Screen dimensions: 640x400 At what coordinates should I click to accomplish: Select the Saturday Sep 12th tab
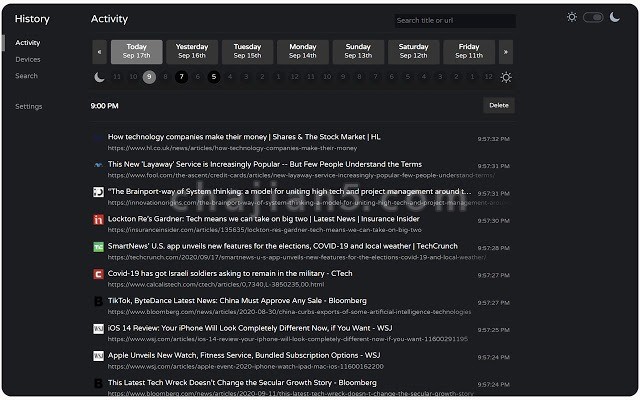click(413, 52)
